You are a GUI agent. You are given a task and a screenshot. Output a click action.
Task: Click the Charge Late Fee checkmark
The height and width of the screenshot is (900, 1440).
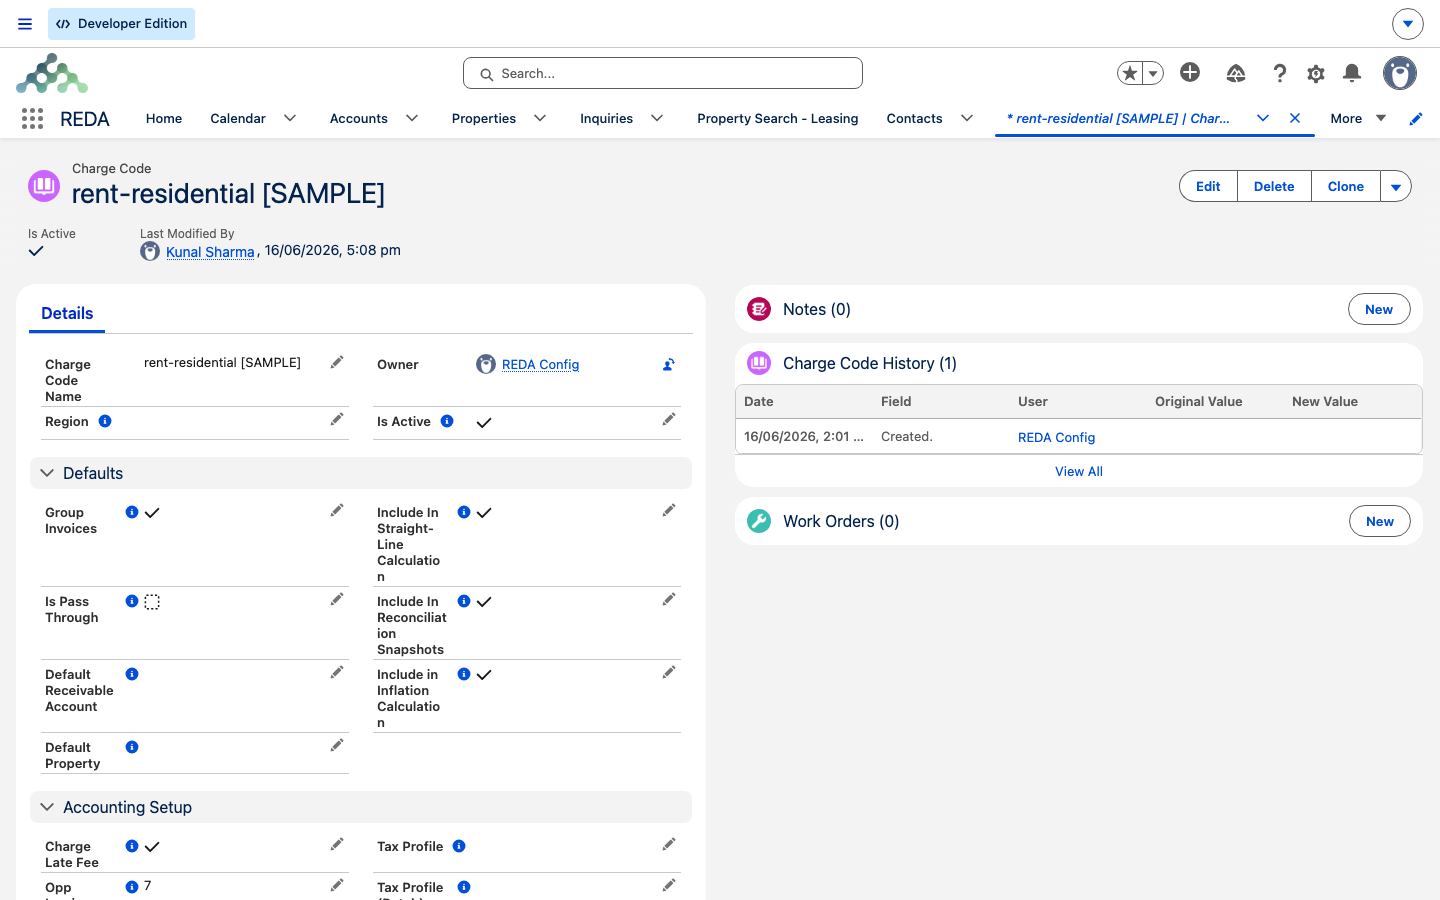tap(152, 847)
